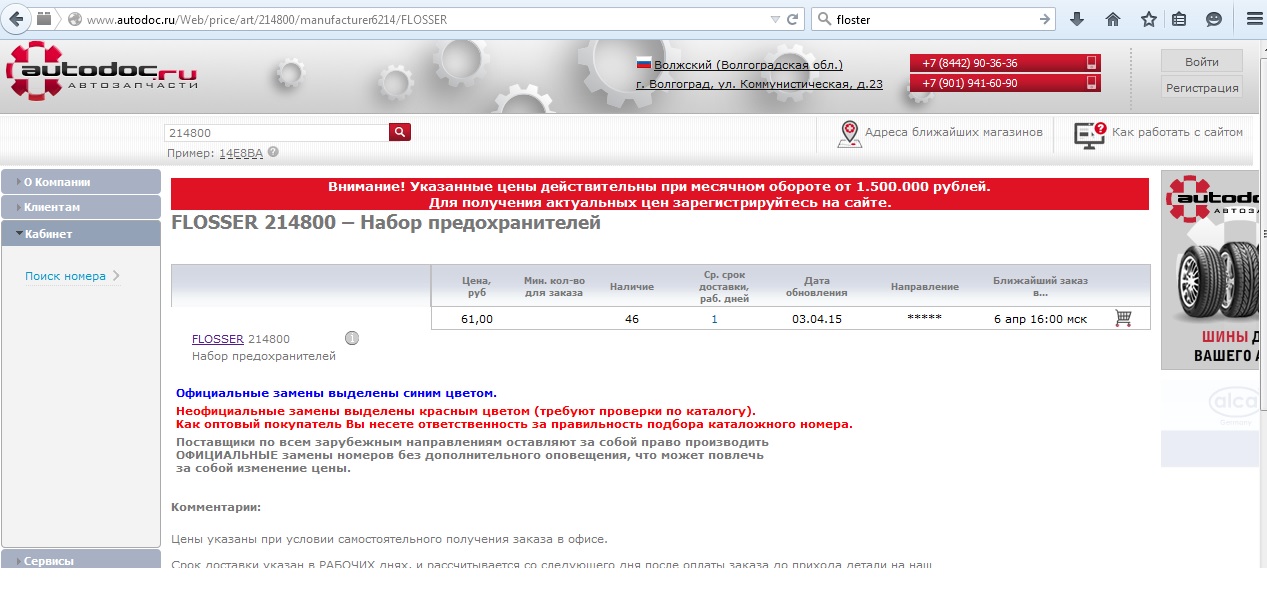Click the heading FLOSSER 214800 – Набор предохранителей
Image resolution: width=1267 pixels, height=614 pixels.
click(x=386, y=223)
